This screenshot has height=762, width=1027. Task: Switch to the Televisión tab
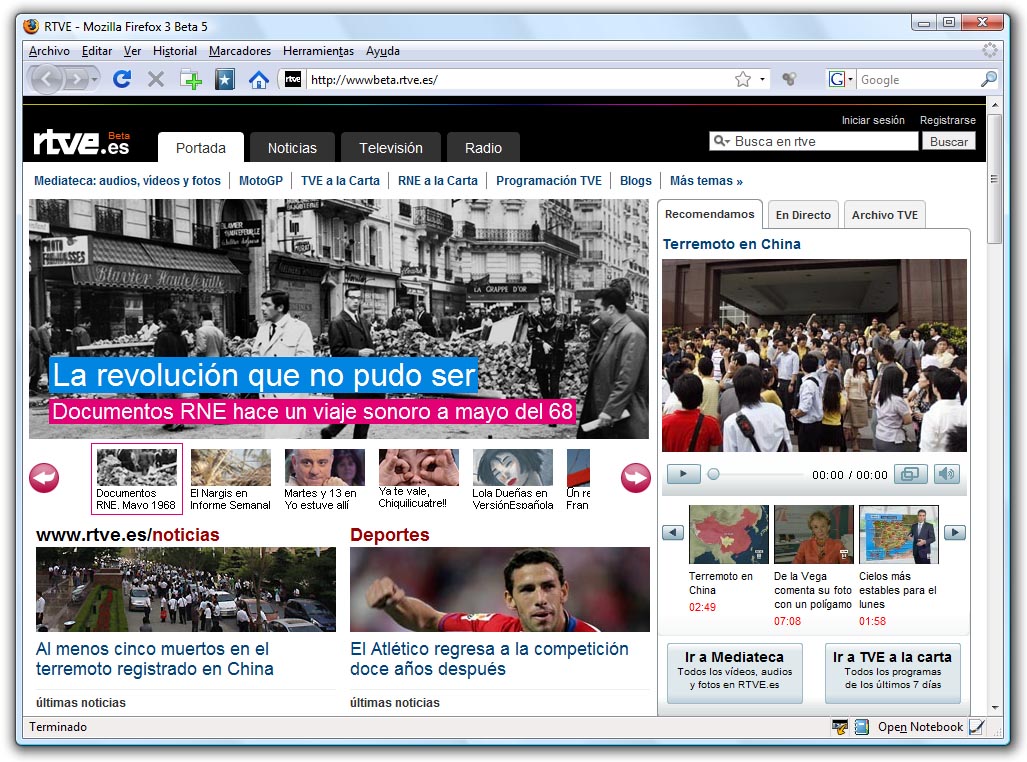point(391,148)
